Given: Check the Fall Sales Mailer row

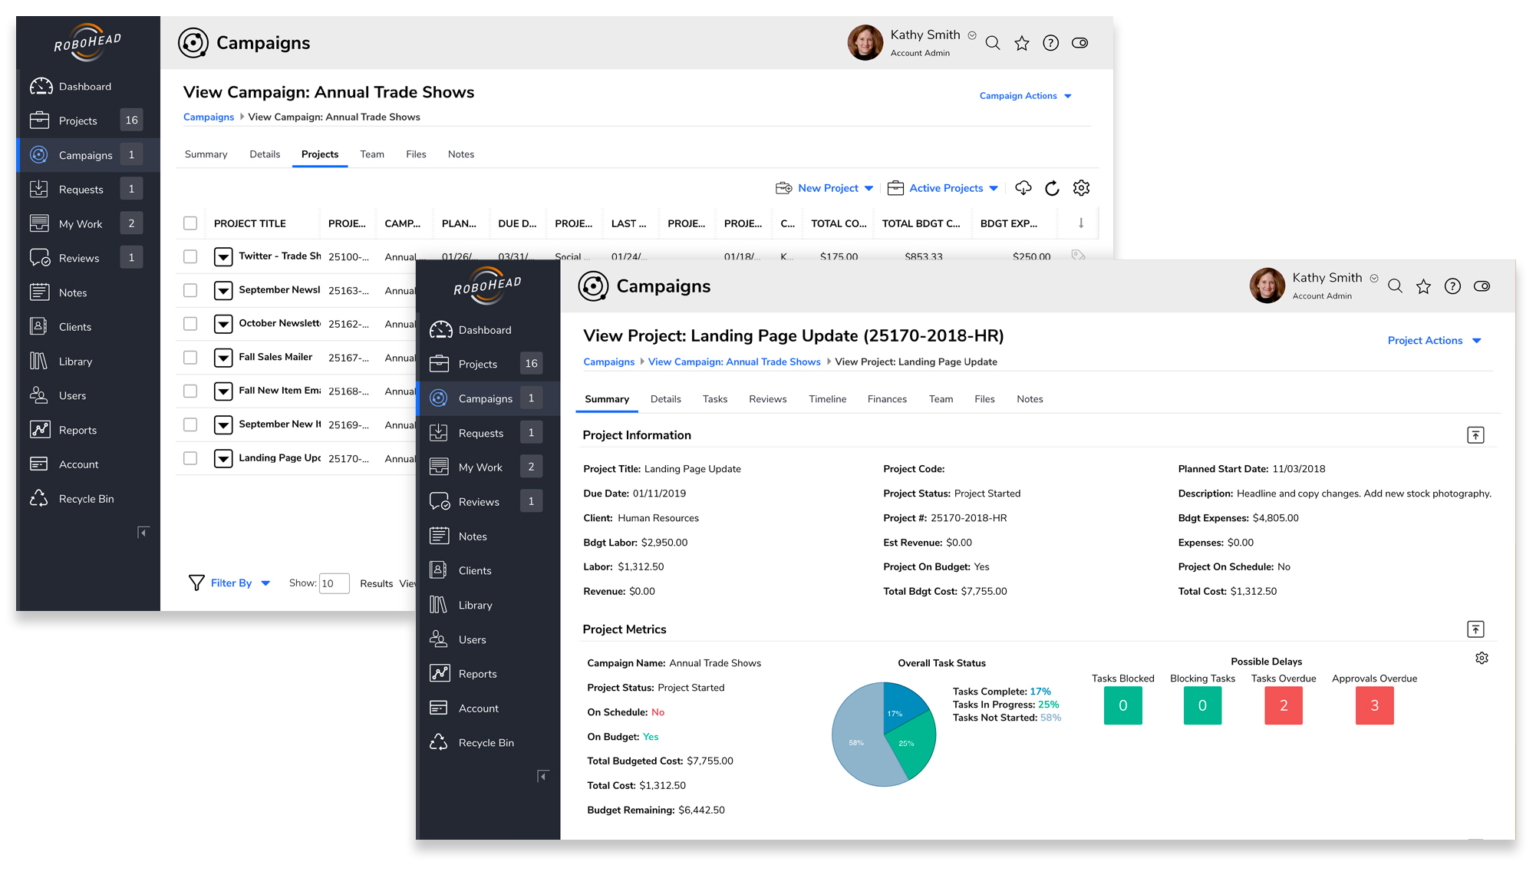Looking at the screenshot, I should point(190,357).
